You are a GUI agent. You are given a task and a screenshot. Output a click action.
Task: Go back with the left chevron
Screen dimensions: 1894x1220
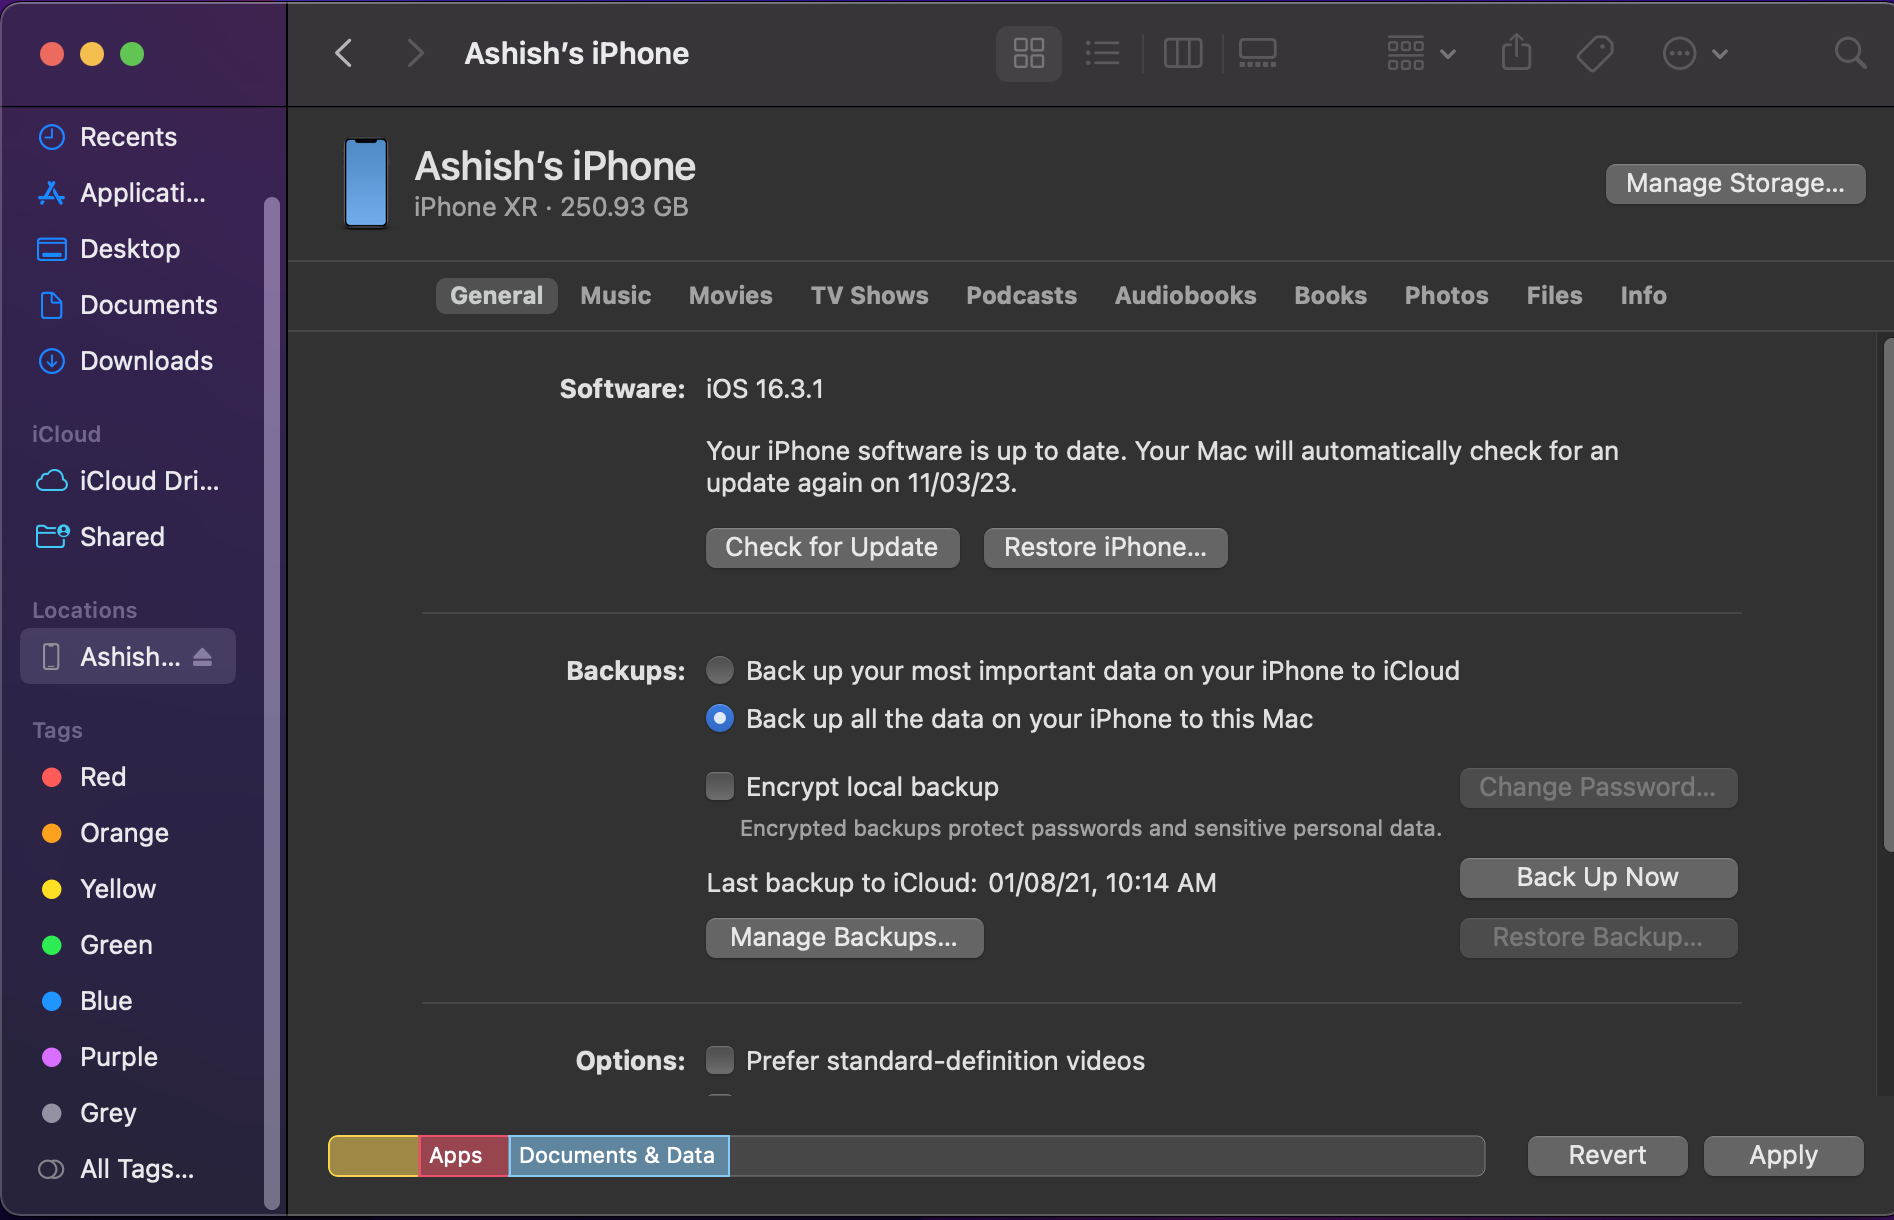click(x=343, y=53)
